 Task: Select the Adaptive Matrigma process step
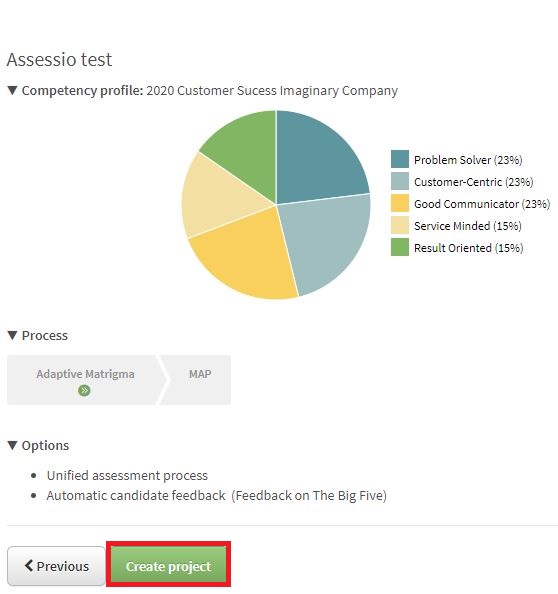pyautogui.click(x=86, y=380)
